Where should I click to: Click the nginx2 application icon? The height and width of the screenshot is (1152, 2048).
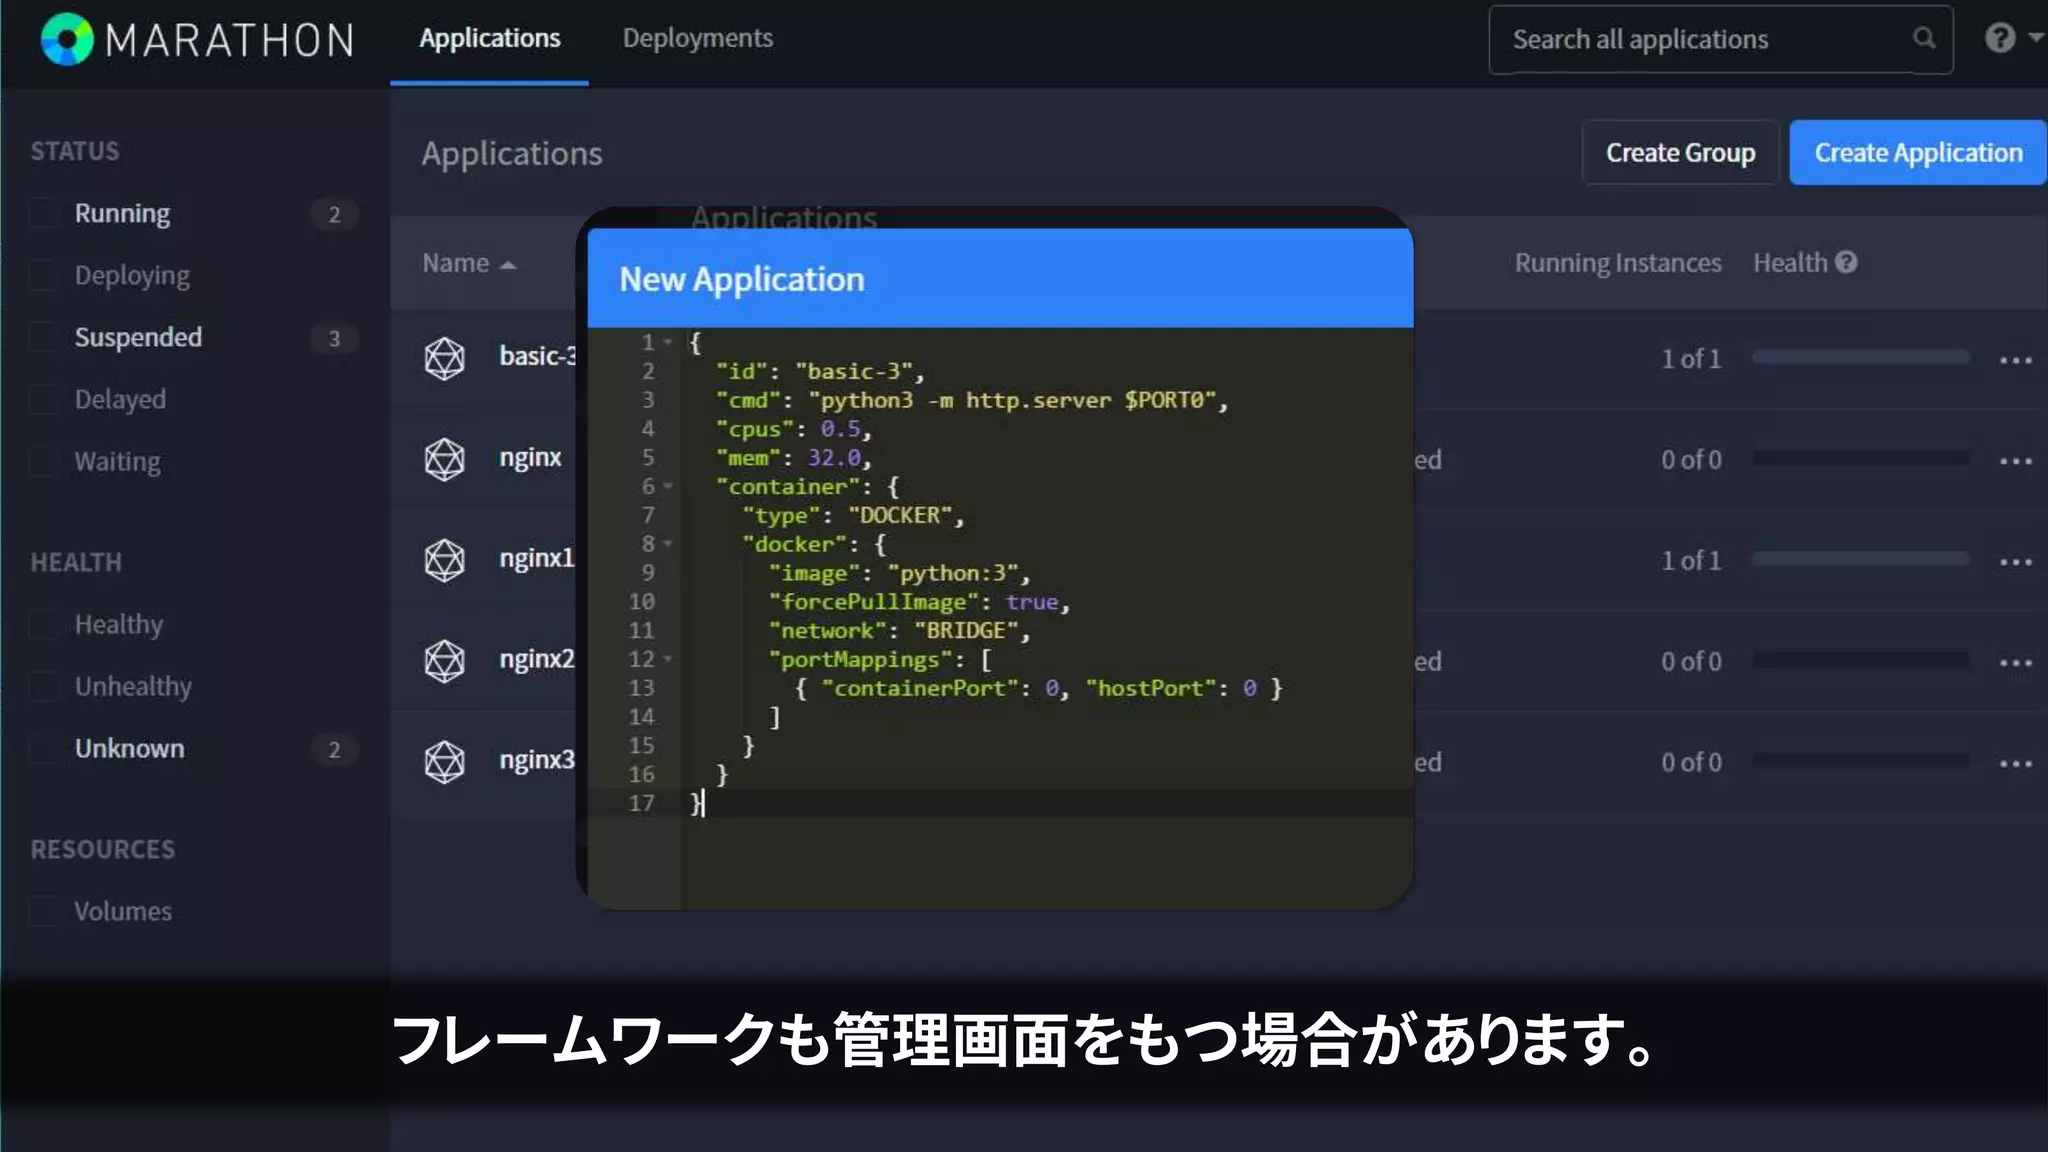pos(444,661)
